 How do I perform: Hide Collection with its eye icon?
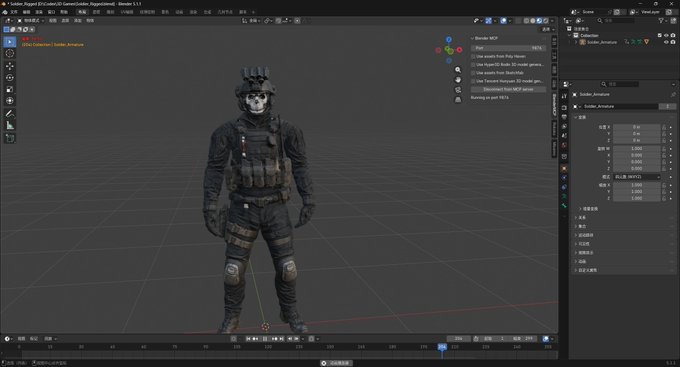(666, 36)
